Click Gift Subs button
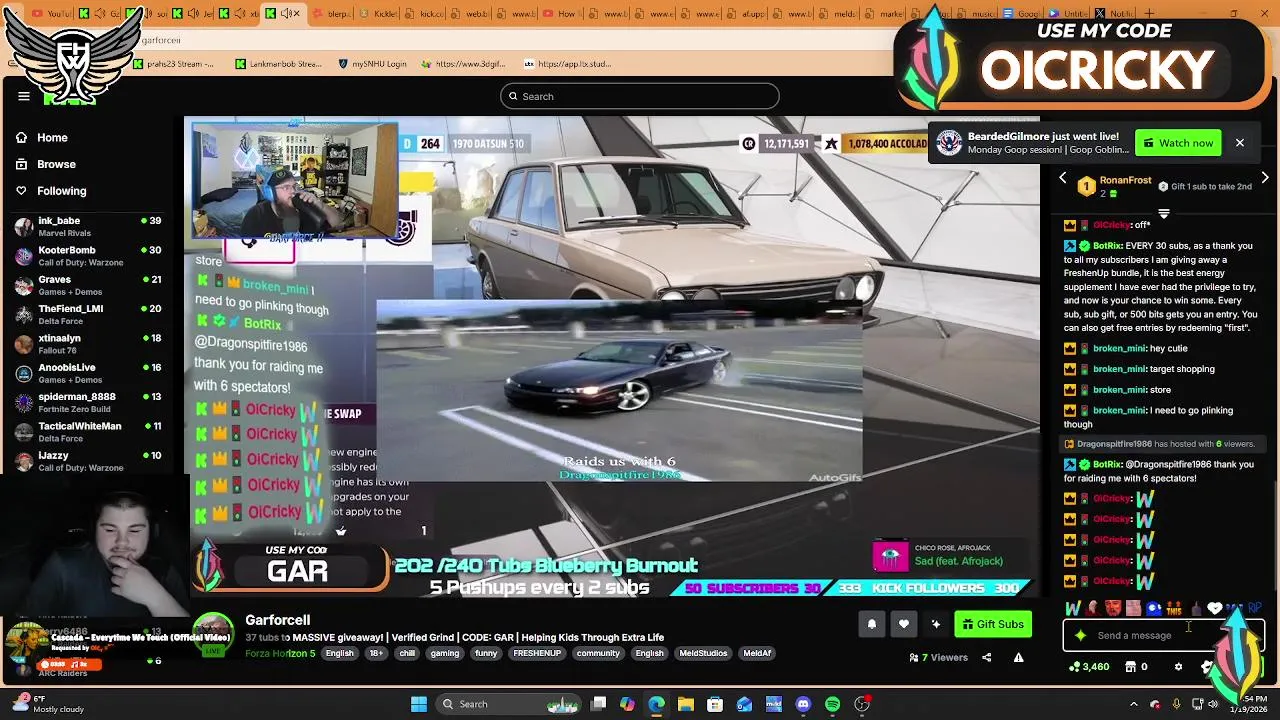1280x720 pixels. (x=992, y=624)
